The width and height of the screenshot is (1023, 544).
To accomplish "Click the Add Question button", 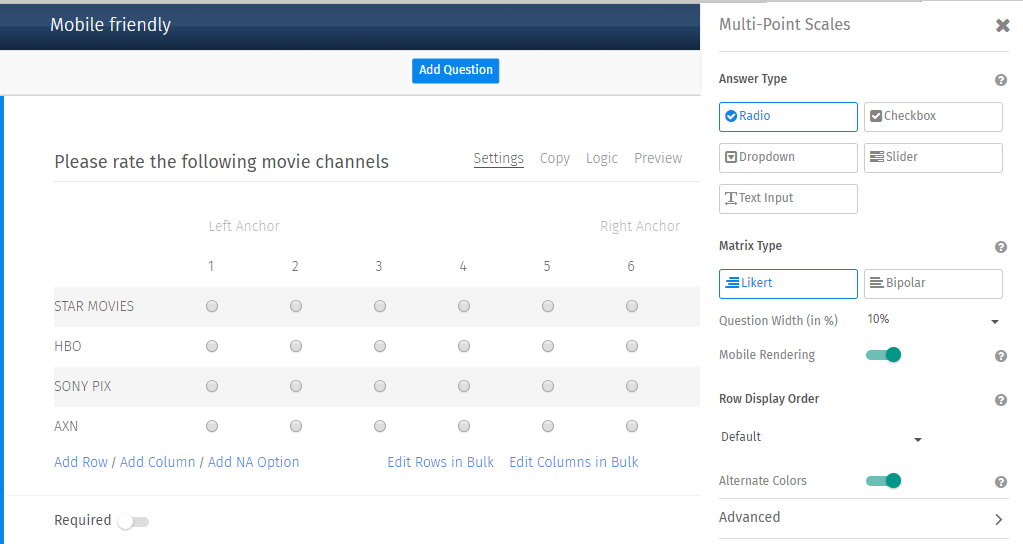I will click(x=455, y=70).
